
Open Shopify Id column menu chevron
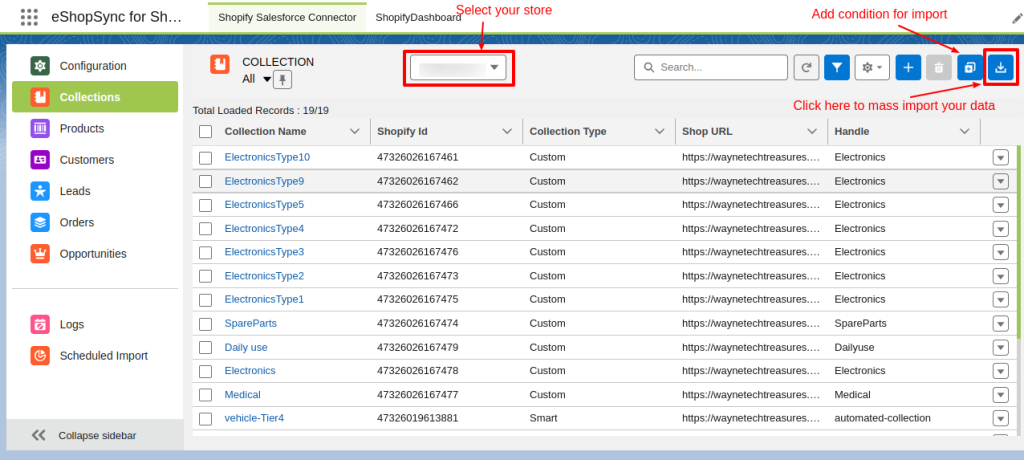507,131
